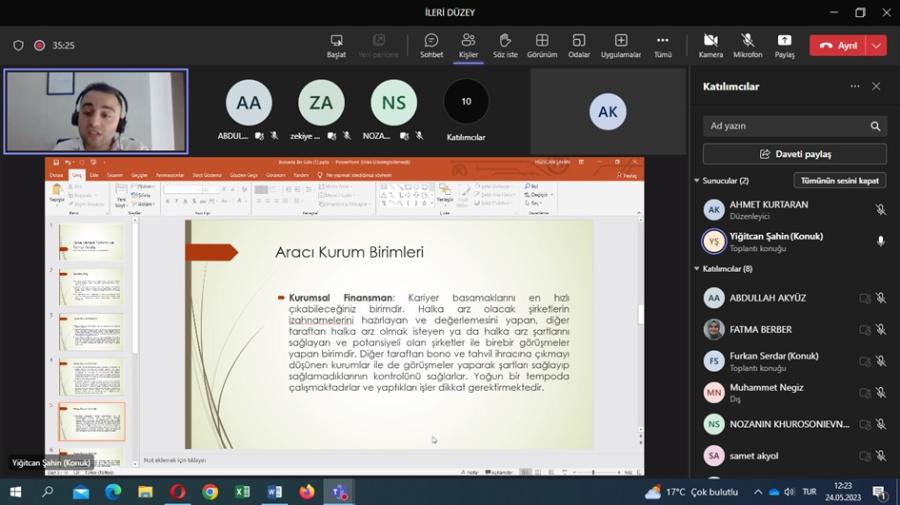Viewport: 900px width, 505px height.
Task: Toggle the Kamera on or off
Action: click(710, 45)
